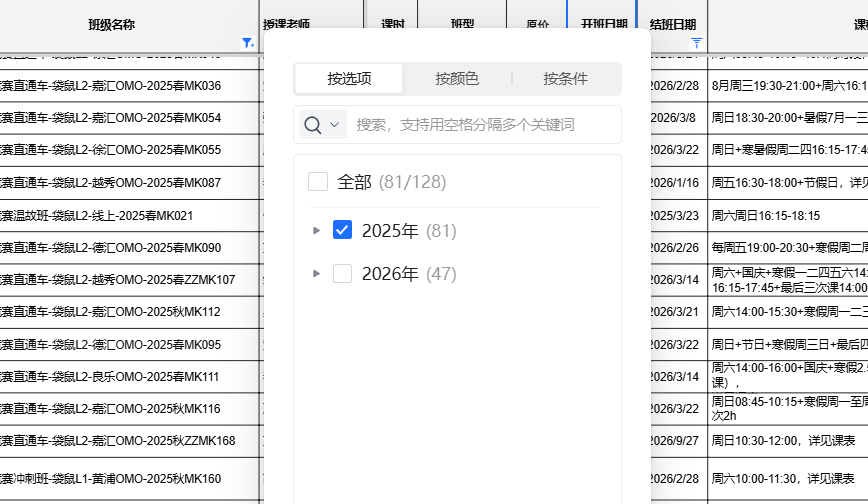Click the filter icon in 结班日期 header
Image resolution: width=868 pixels, height=504 pixels.
(697, 43)
